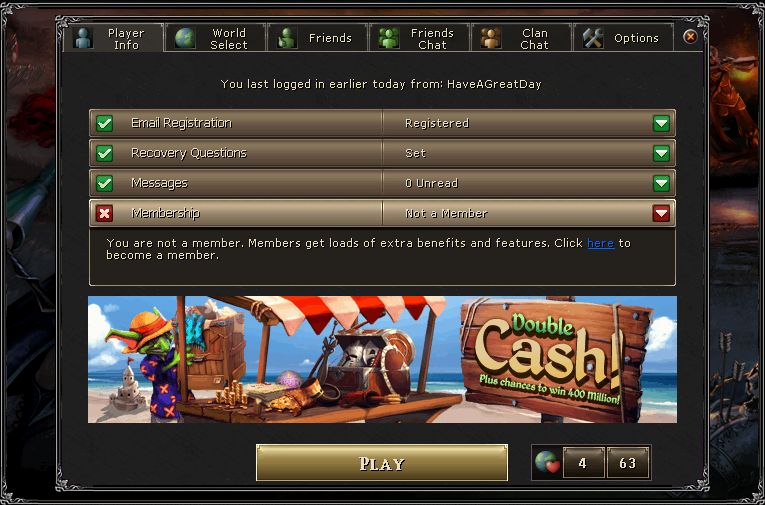Click the Play button
Image resolution: width=765 pixels, height=505 pixels.
pos(382,463)
